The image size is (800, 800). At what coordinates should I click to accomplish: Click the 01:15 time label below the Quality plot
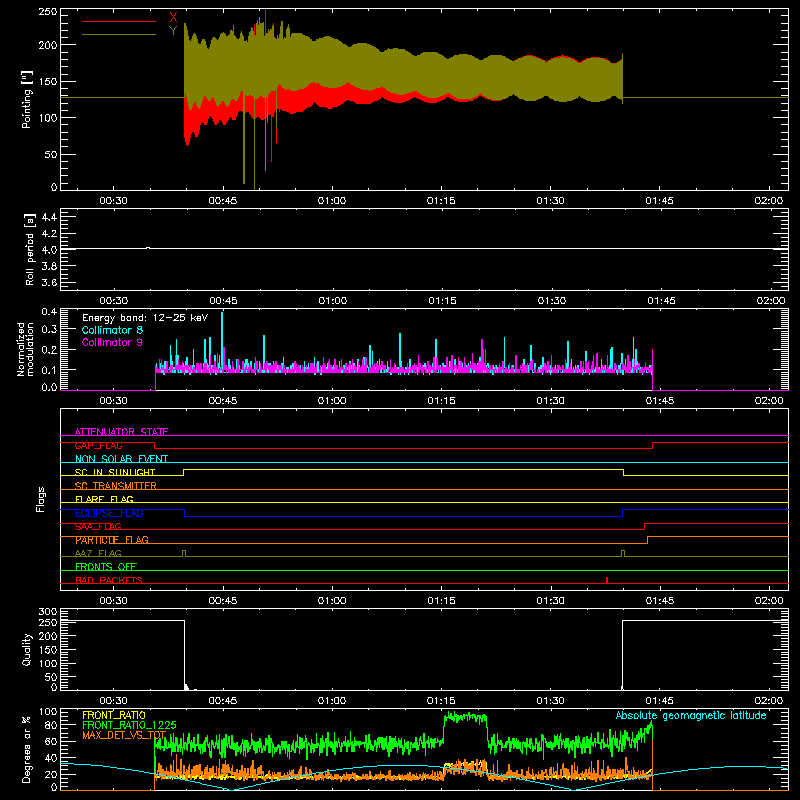coord(441,701)
